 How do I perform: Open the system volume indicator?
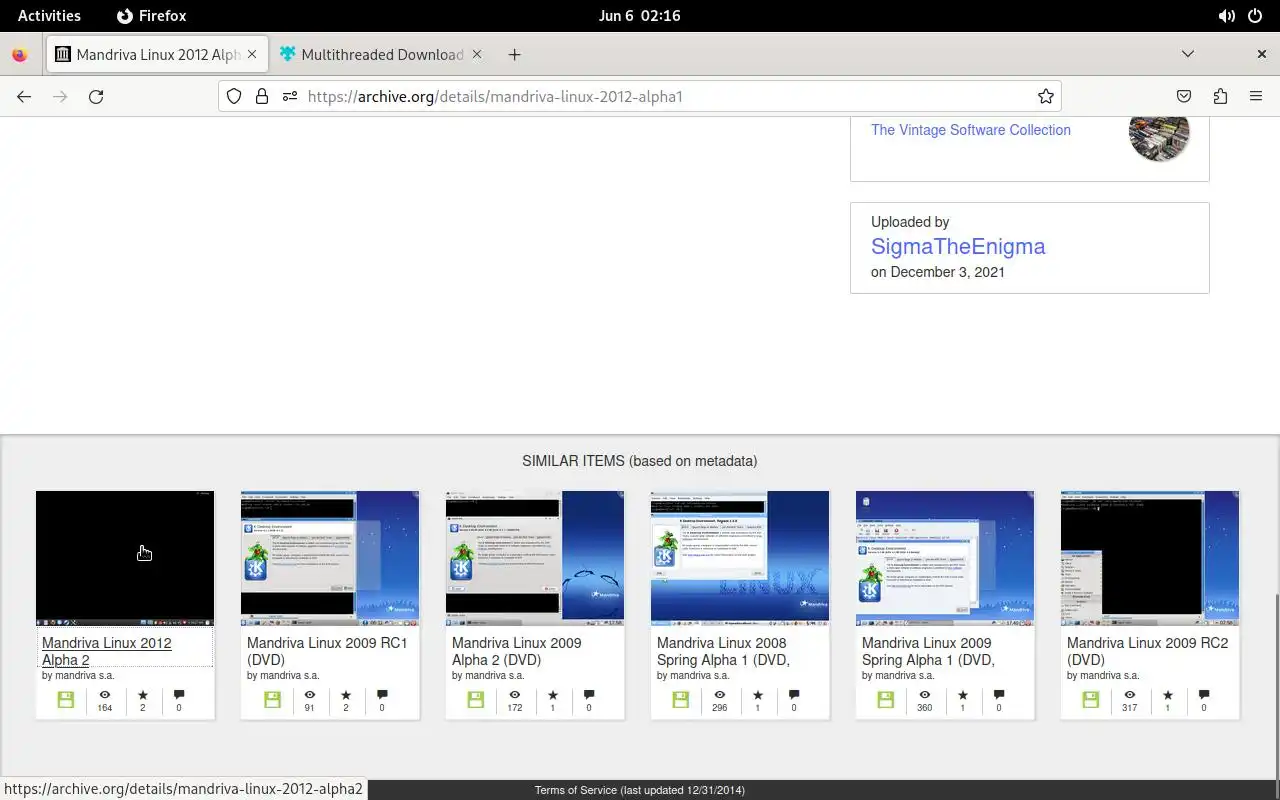tap(1226, 16)
